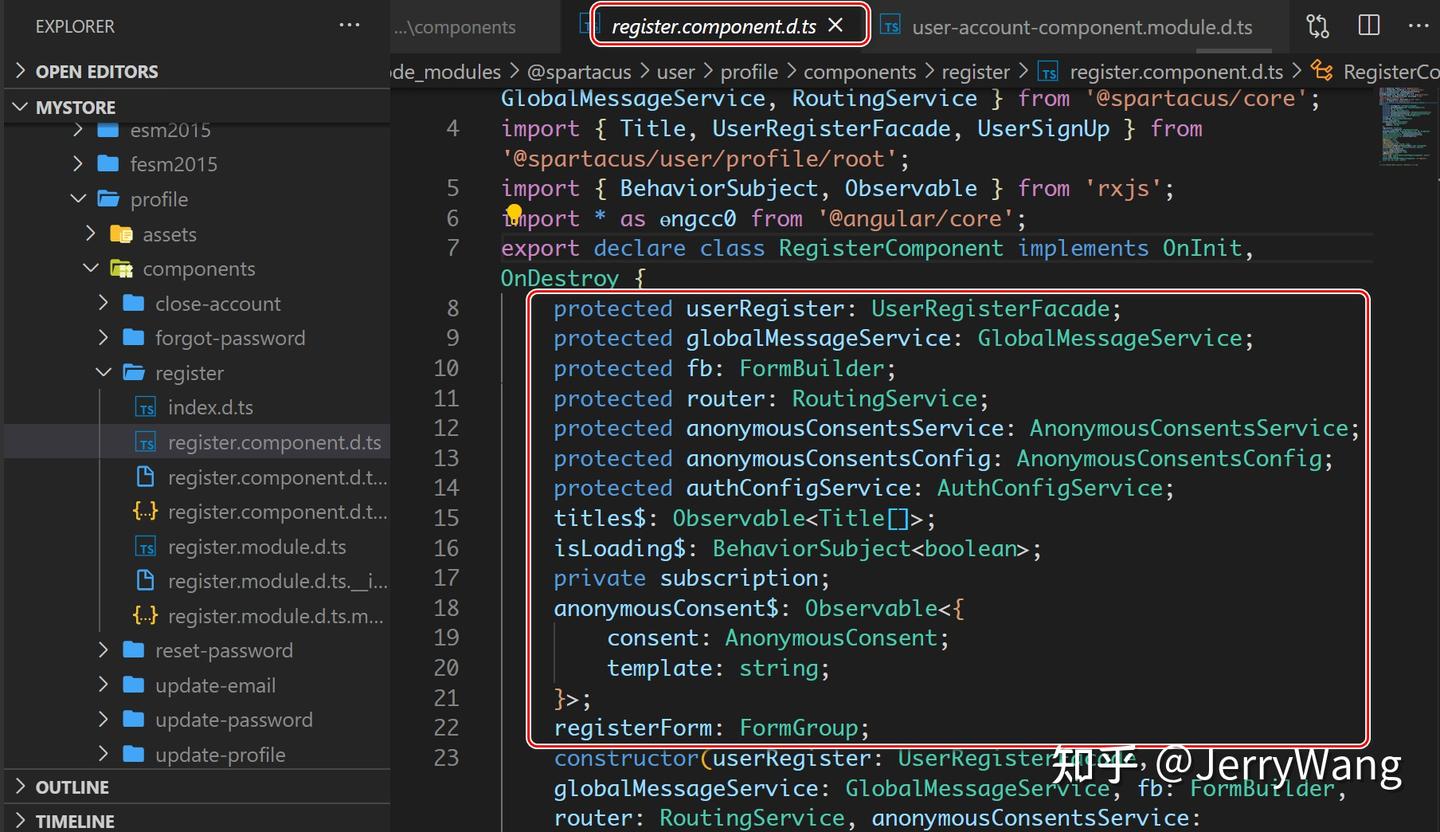Click the braces icon of register.module.d.ts.m...
The image size is (1440, 832).
[x=146, y=616]
